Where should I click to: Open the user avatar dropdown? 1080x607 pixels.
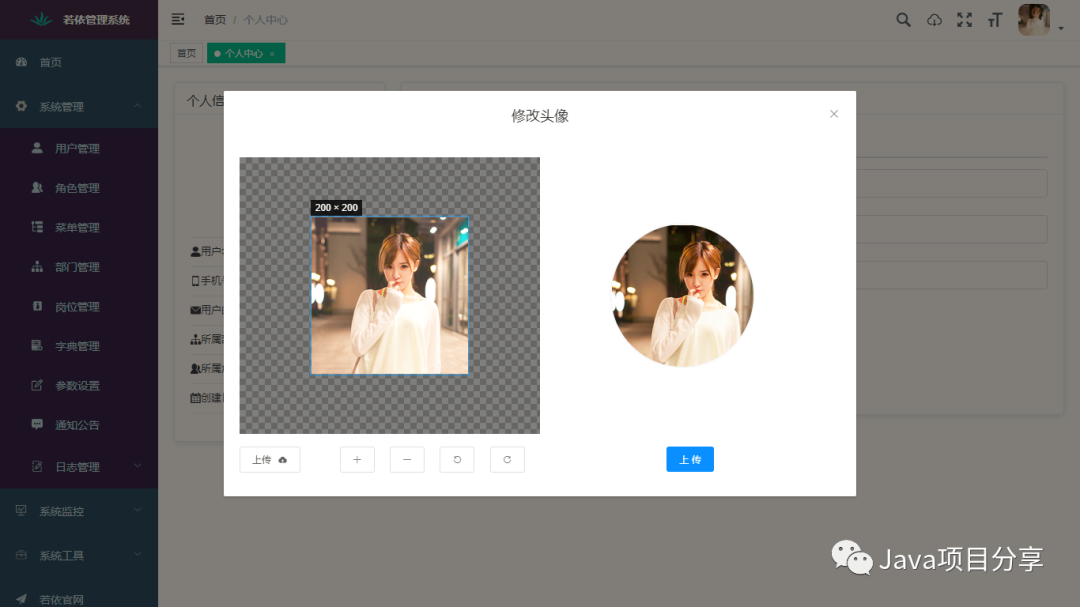[x=1038, y=20]
